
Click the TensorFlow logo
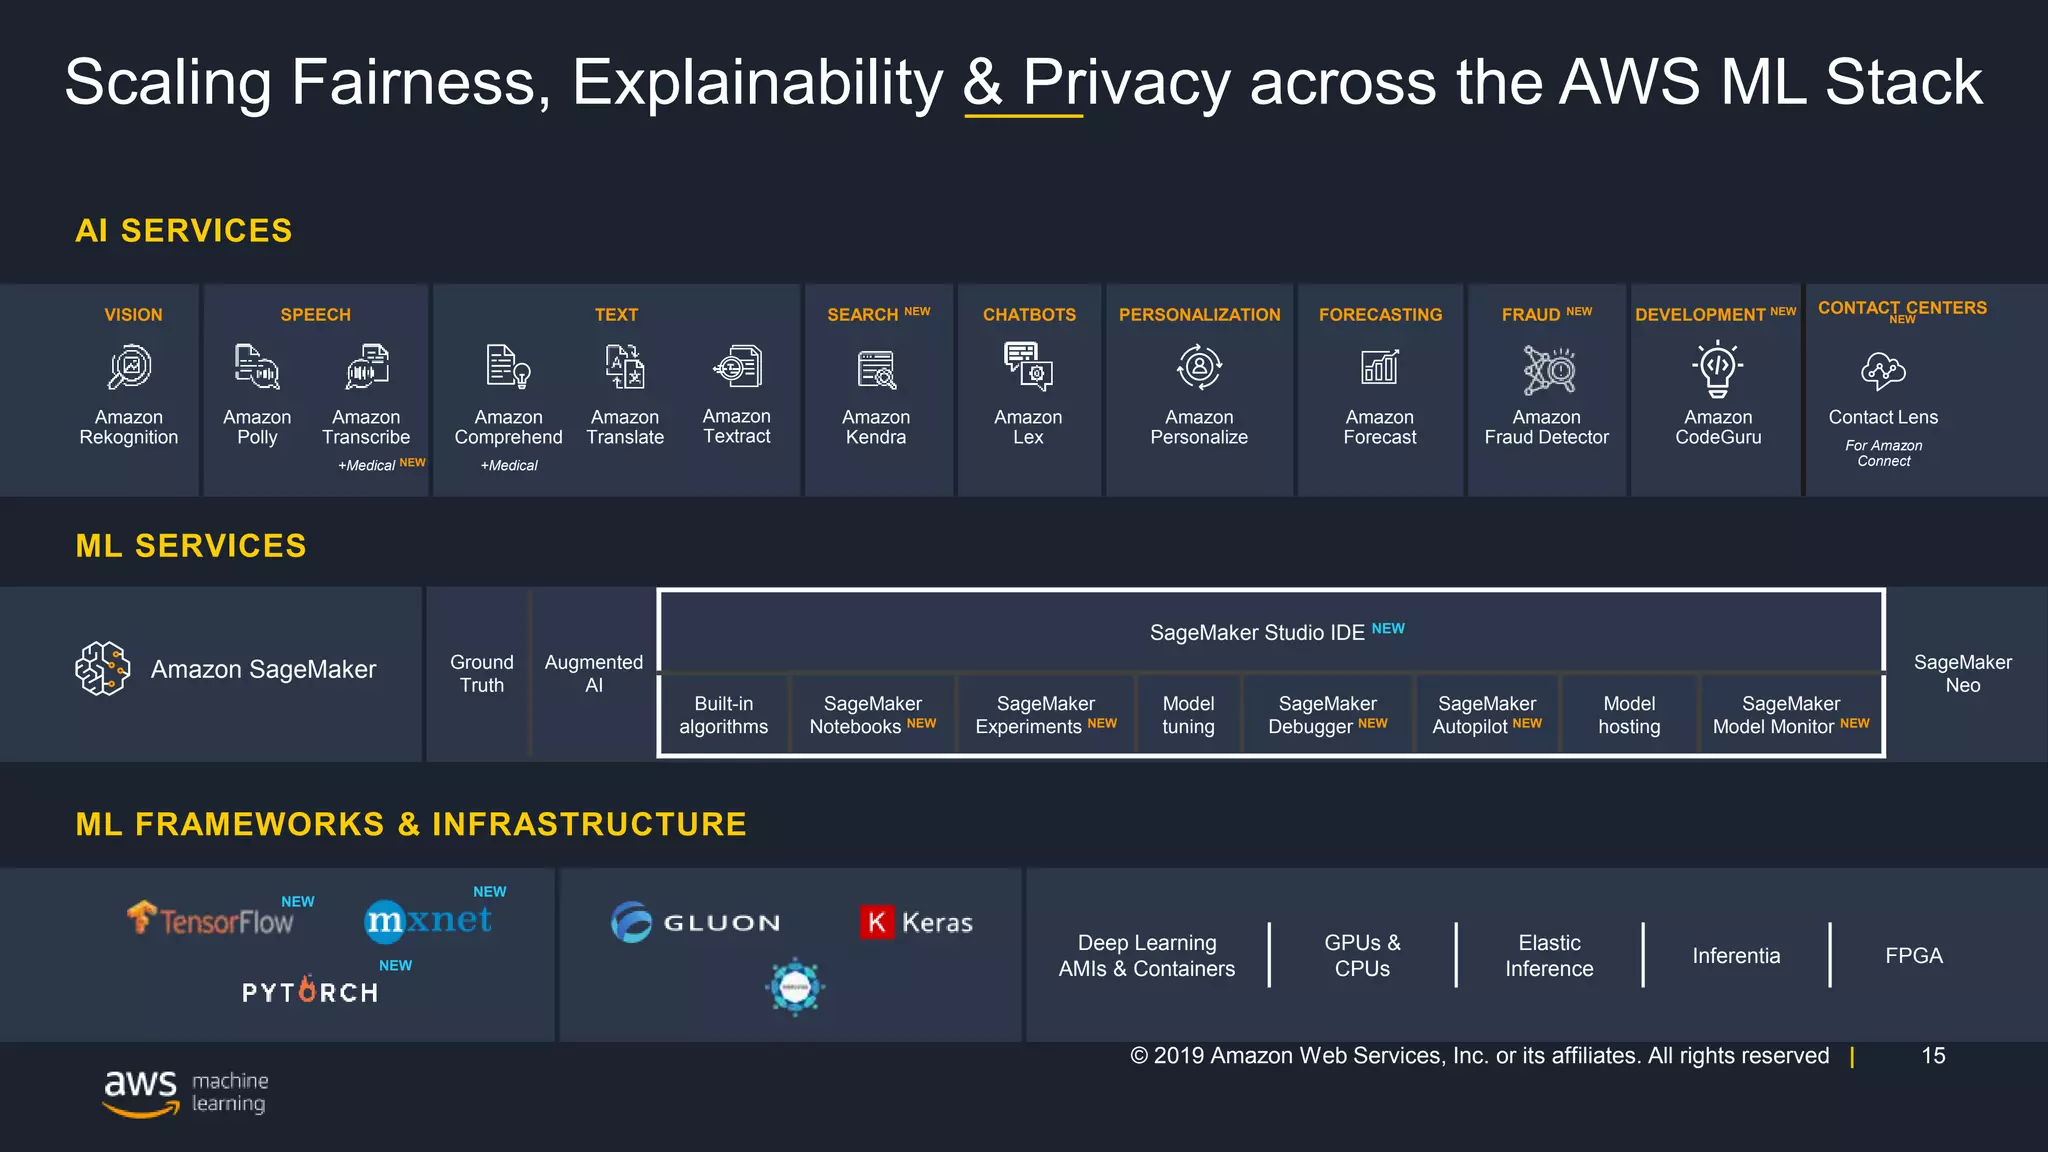click(211, 919)
